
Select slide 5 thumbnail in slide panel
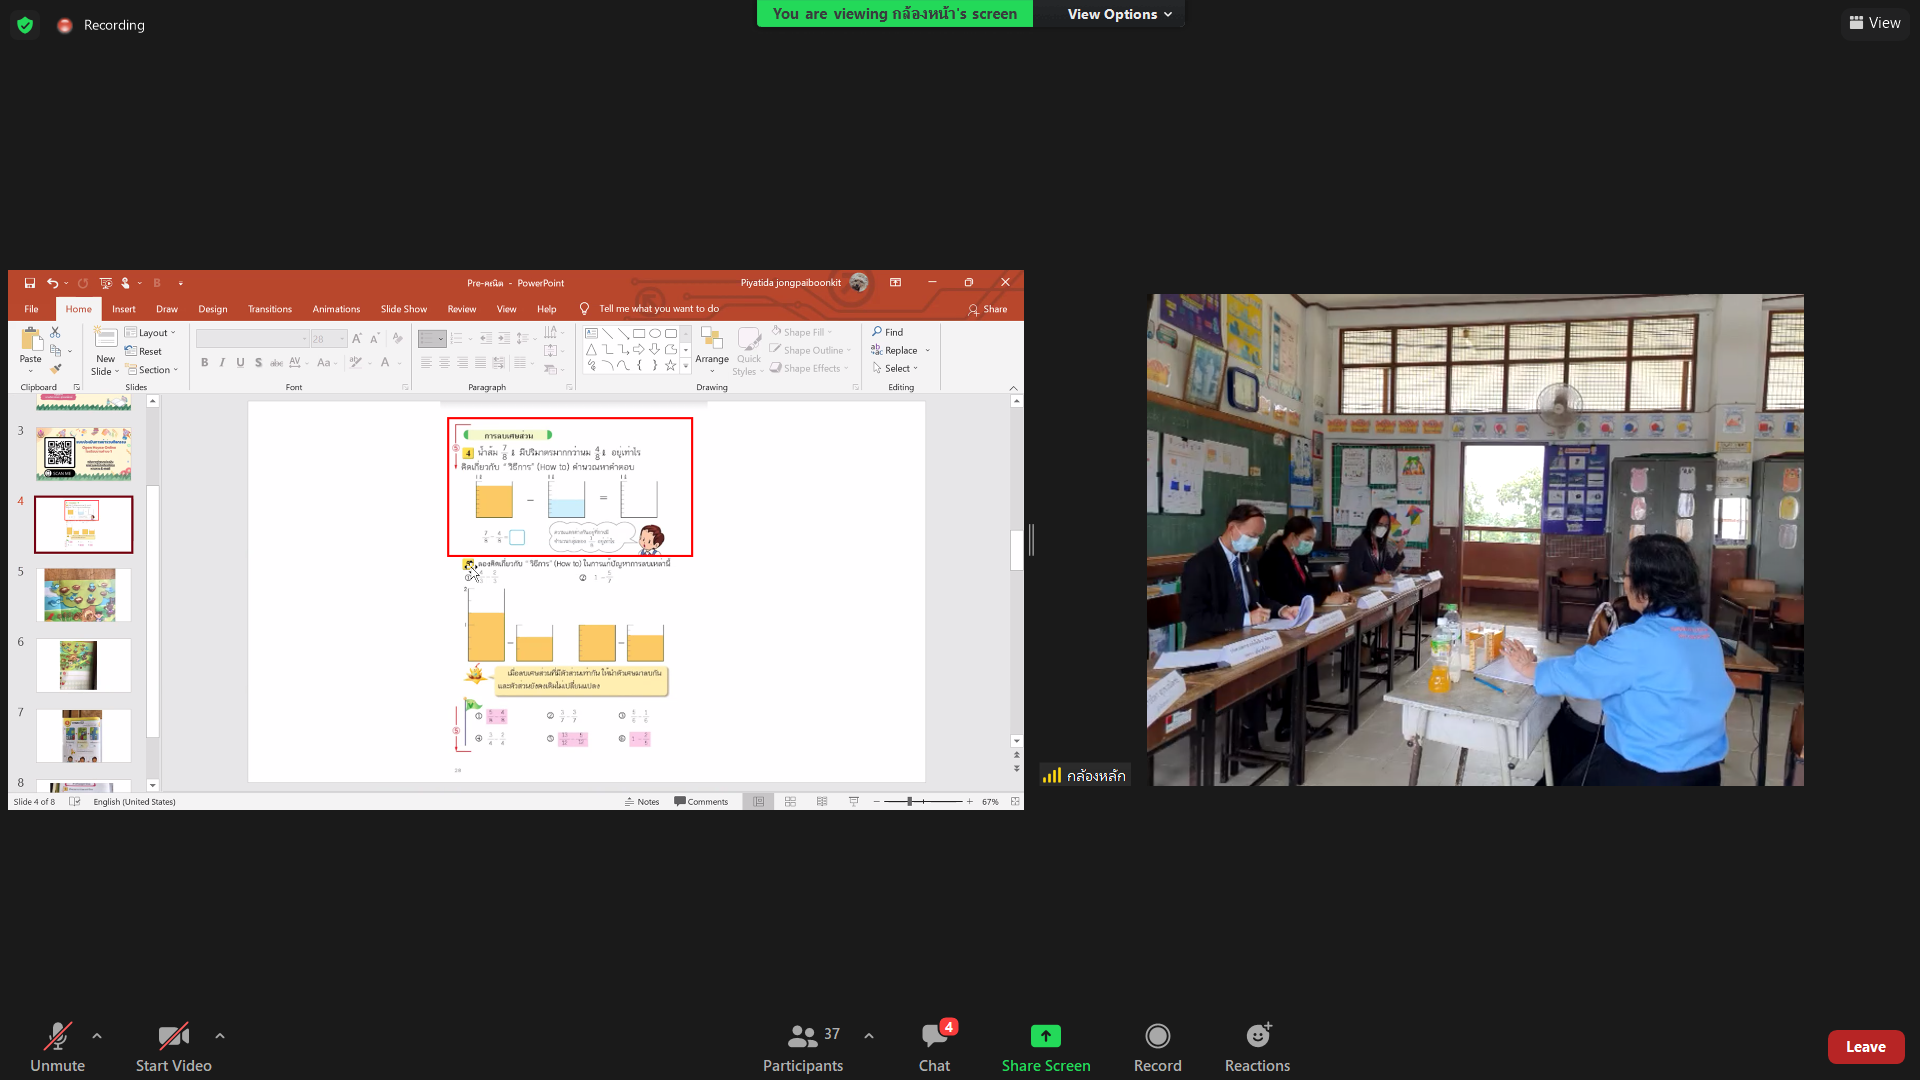83,595
